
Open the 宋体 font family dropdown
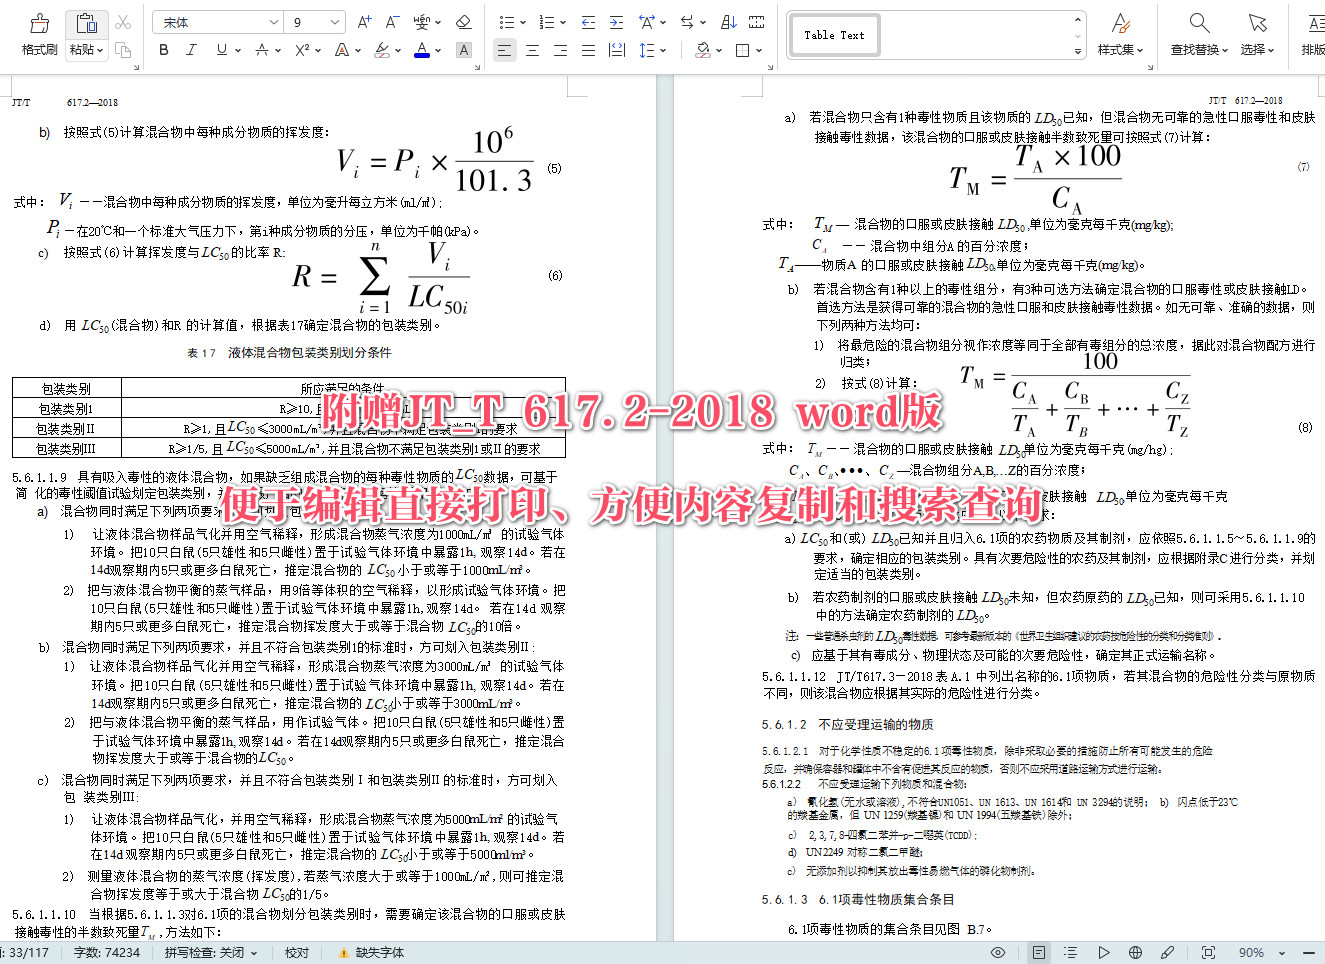(272, 22)
